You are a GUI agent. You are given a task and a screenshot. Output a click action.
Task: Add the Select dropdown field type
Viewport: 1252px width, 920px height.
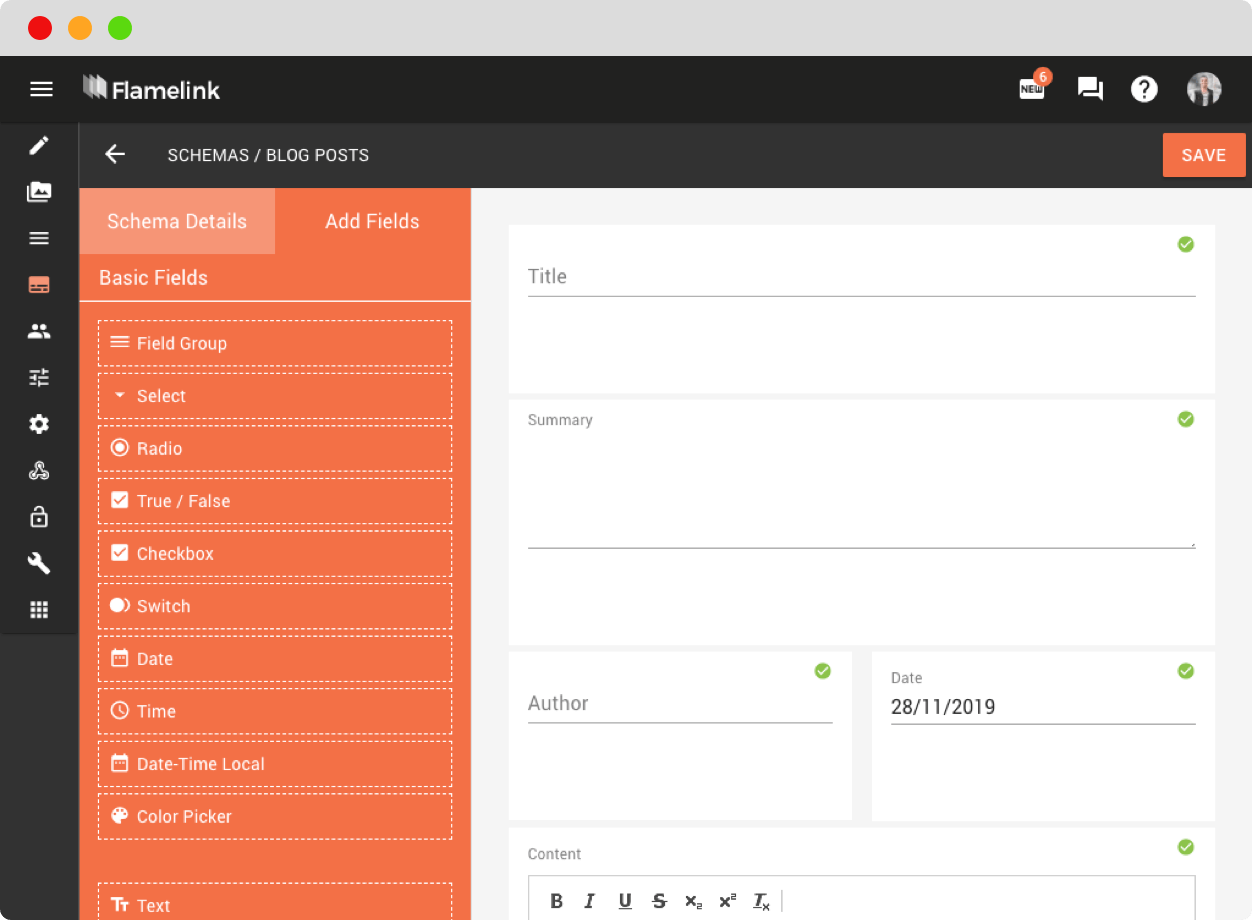275,396
